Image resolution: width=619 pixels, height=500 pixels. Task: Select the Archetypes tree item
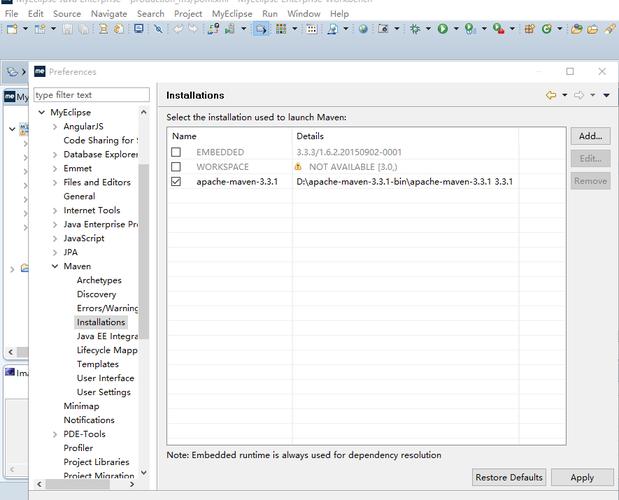pos(99,281)
